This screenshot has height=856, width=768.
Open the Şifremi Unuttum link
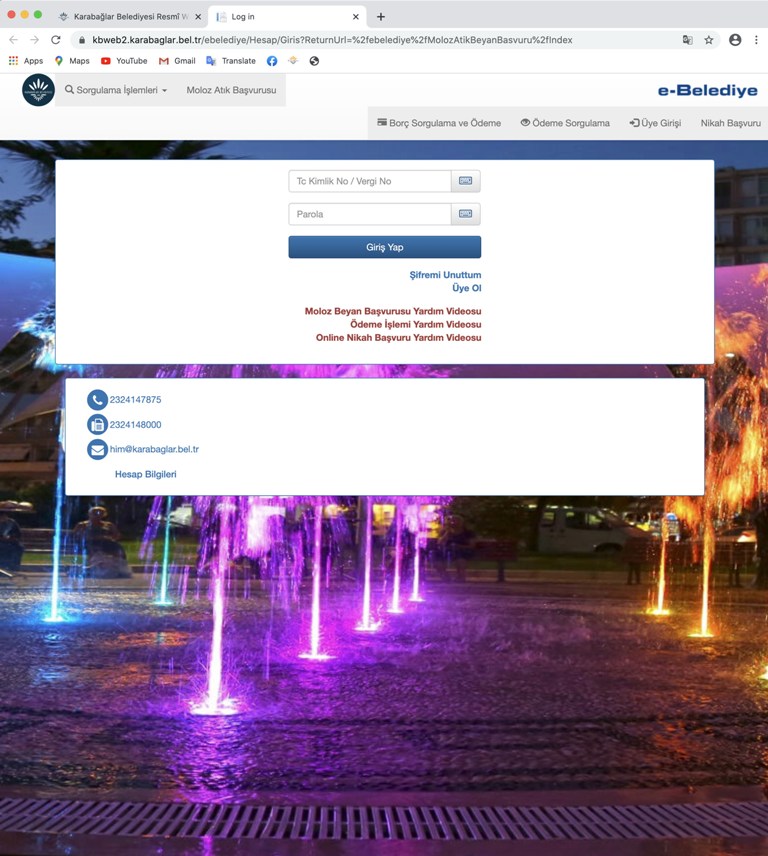pyautogui.click(x=445, y=275)
